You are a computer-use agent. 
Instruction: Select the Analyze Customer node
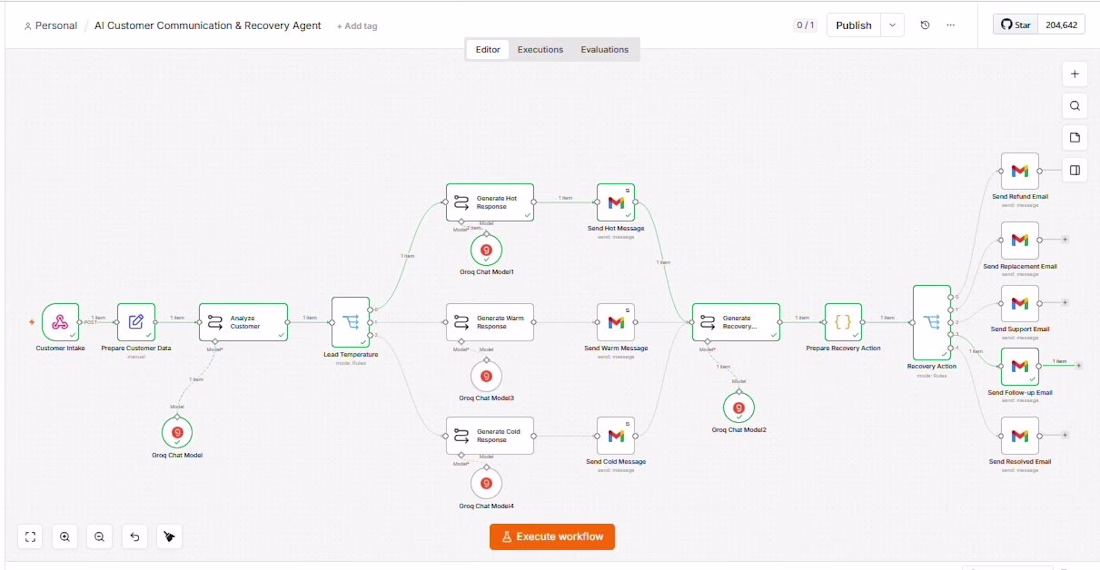pyautogui.click(x=243, y=322)
